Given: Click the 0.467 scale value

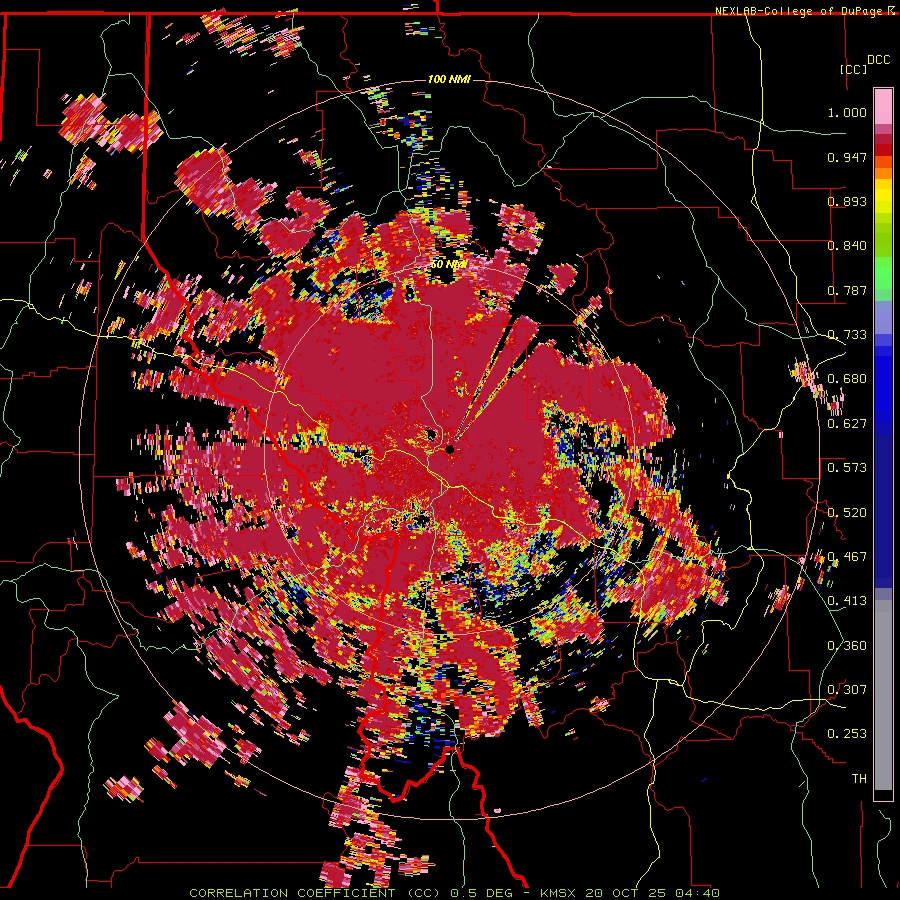Looking at the screenshot, I should (x=847, y=557).
